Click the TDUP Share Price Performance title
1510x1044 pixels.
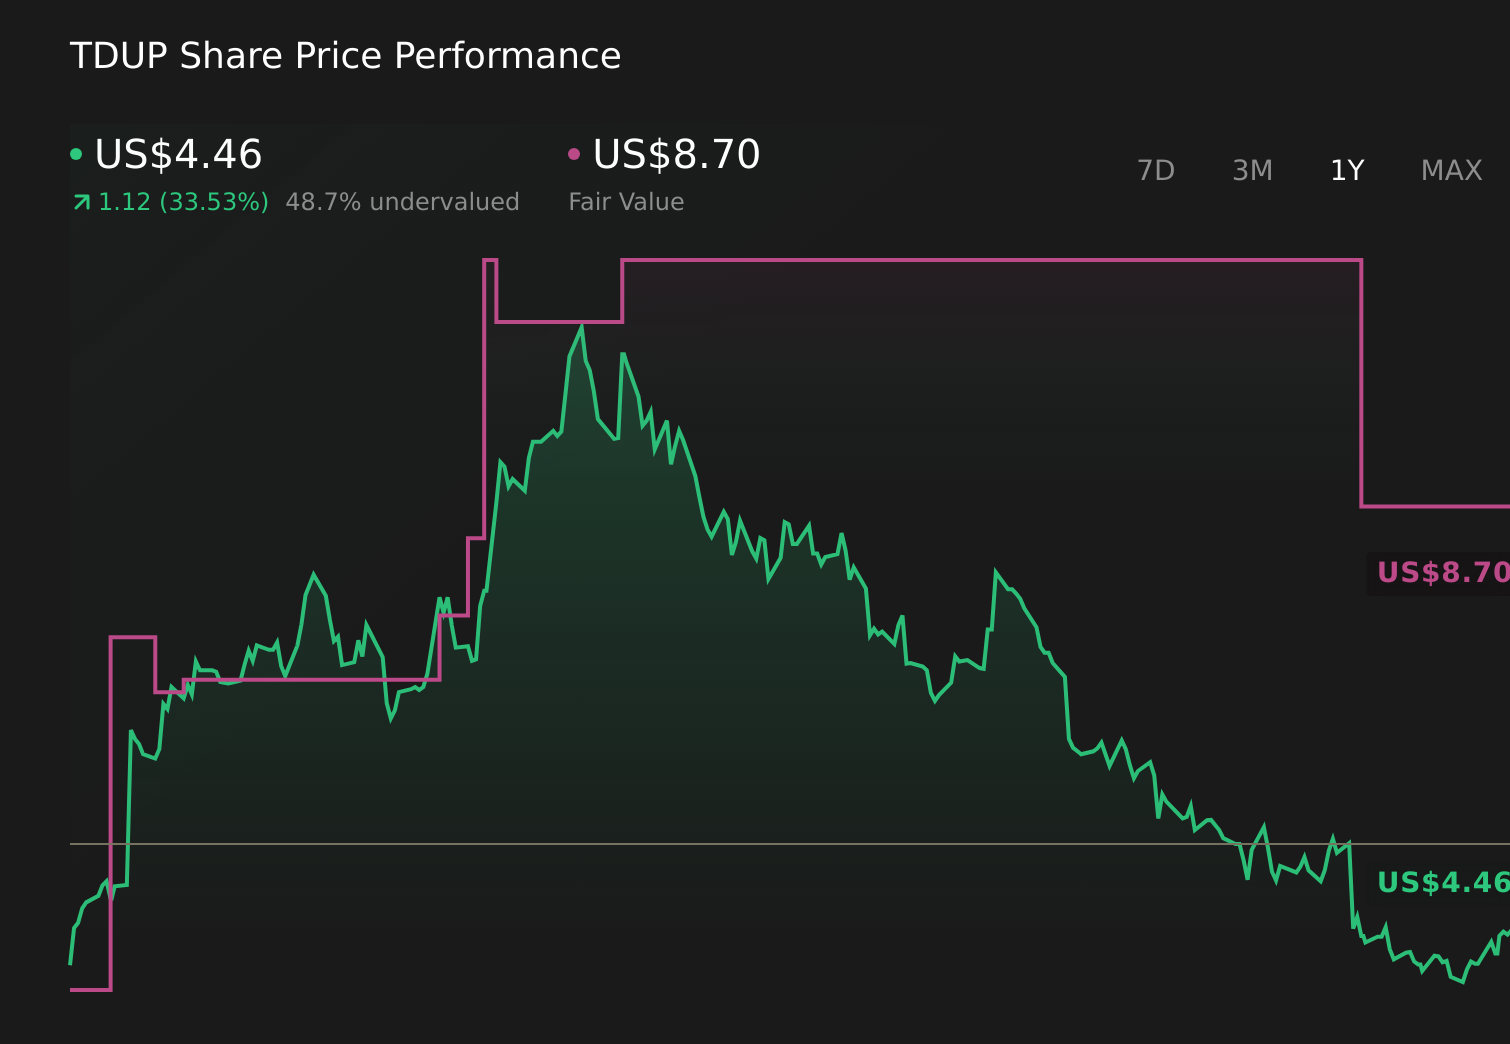click(x=345, y=56)
